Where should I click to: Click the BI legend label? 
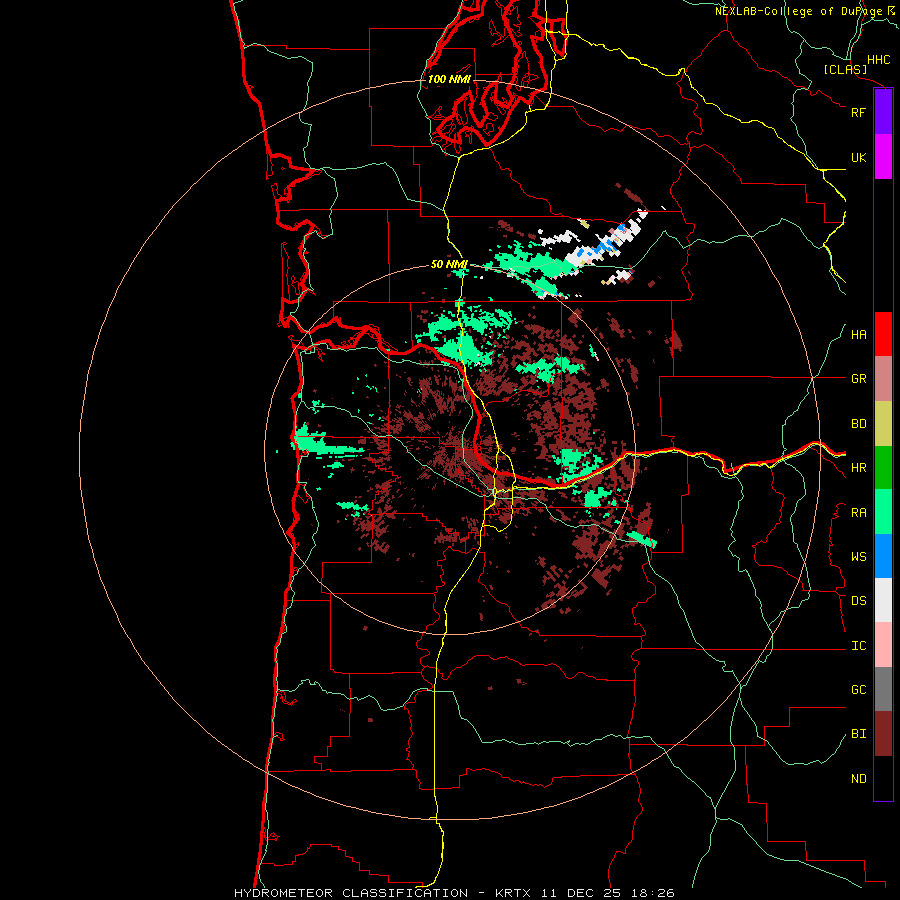coord(858,734)
